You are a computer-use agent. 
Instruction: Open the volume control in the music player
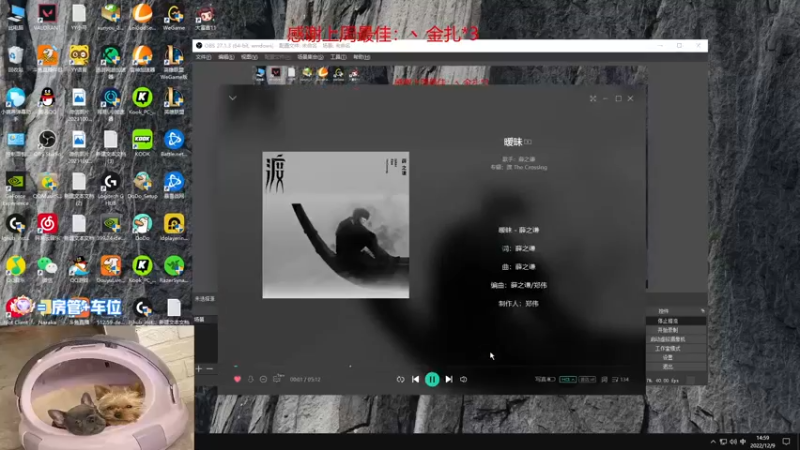463,379
